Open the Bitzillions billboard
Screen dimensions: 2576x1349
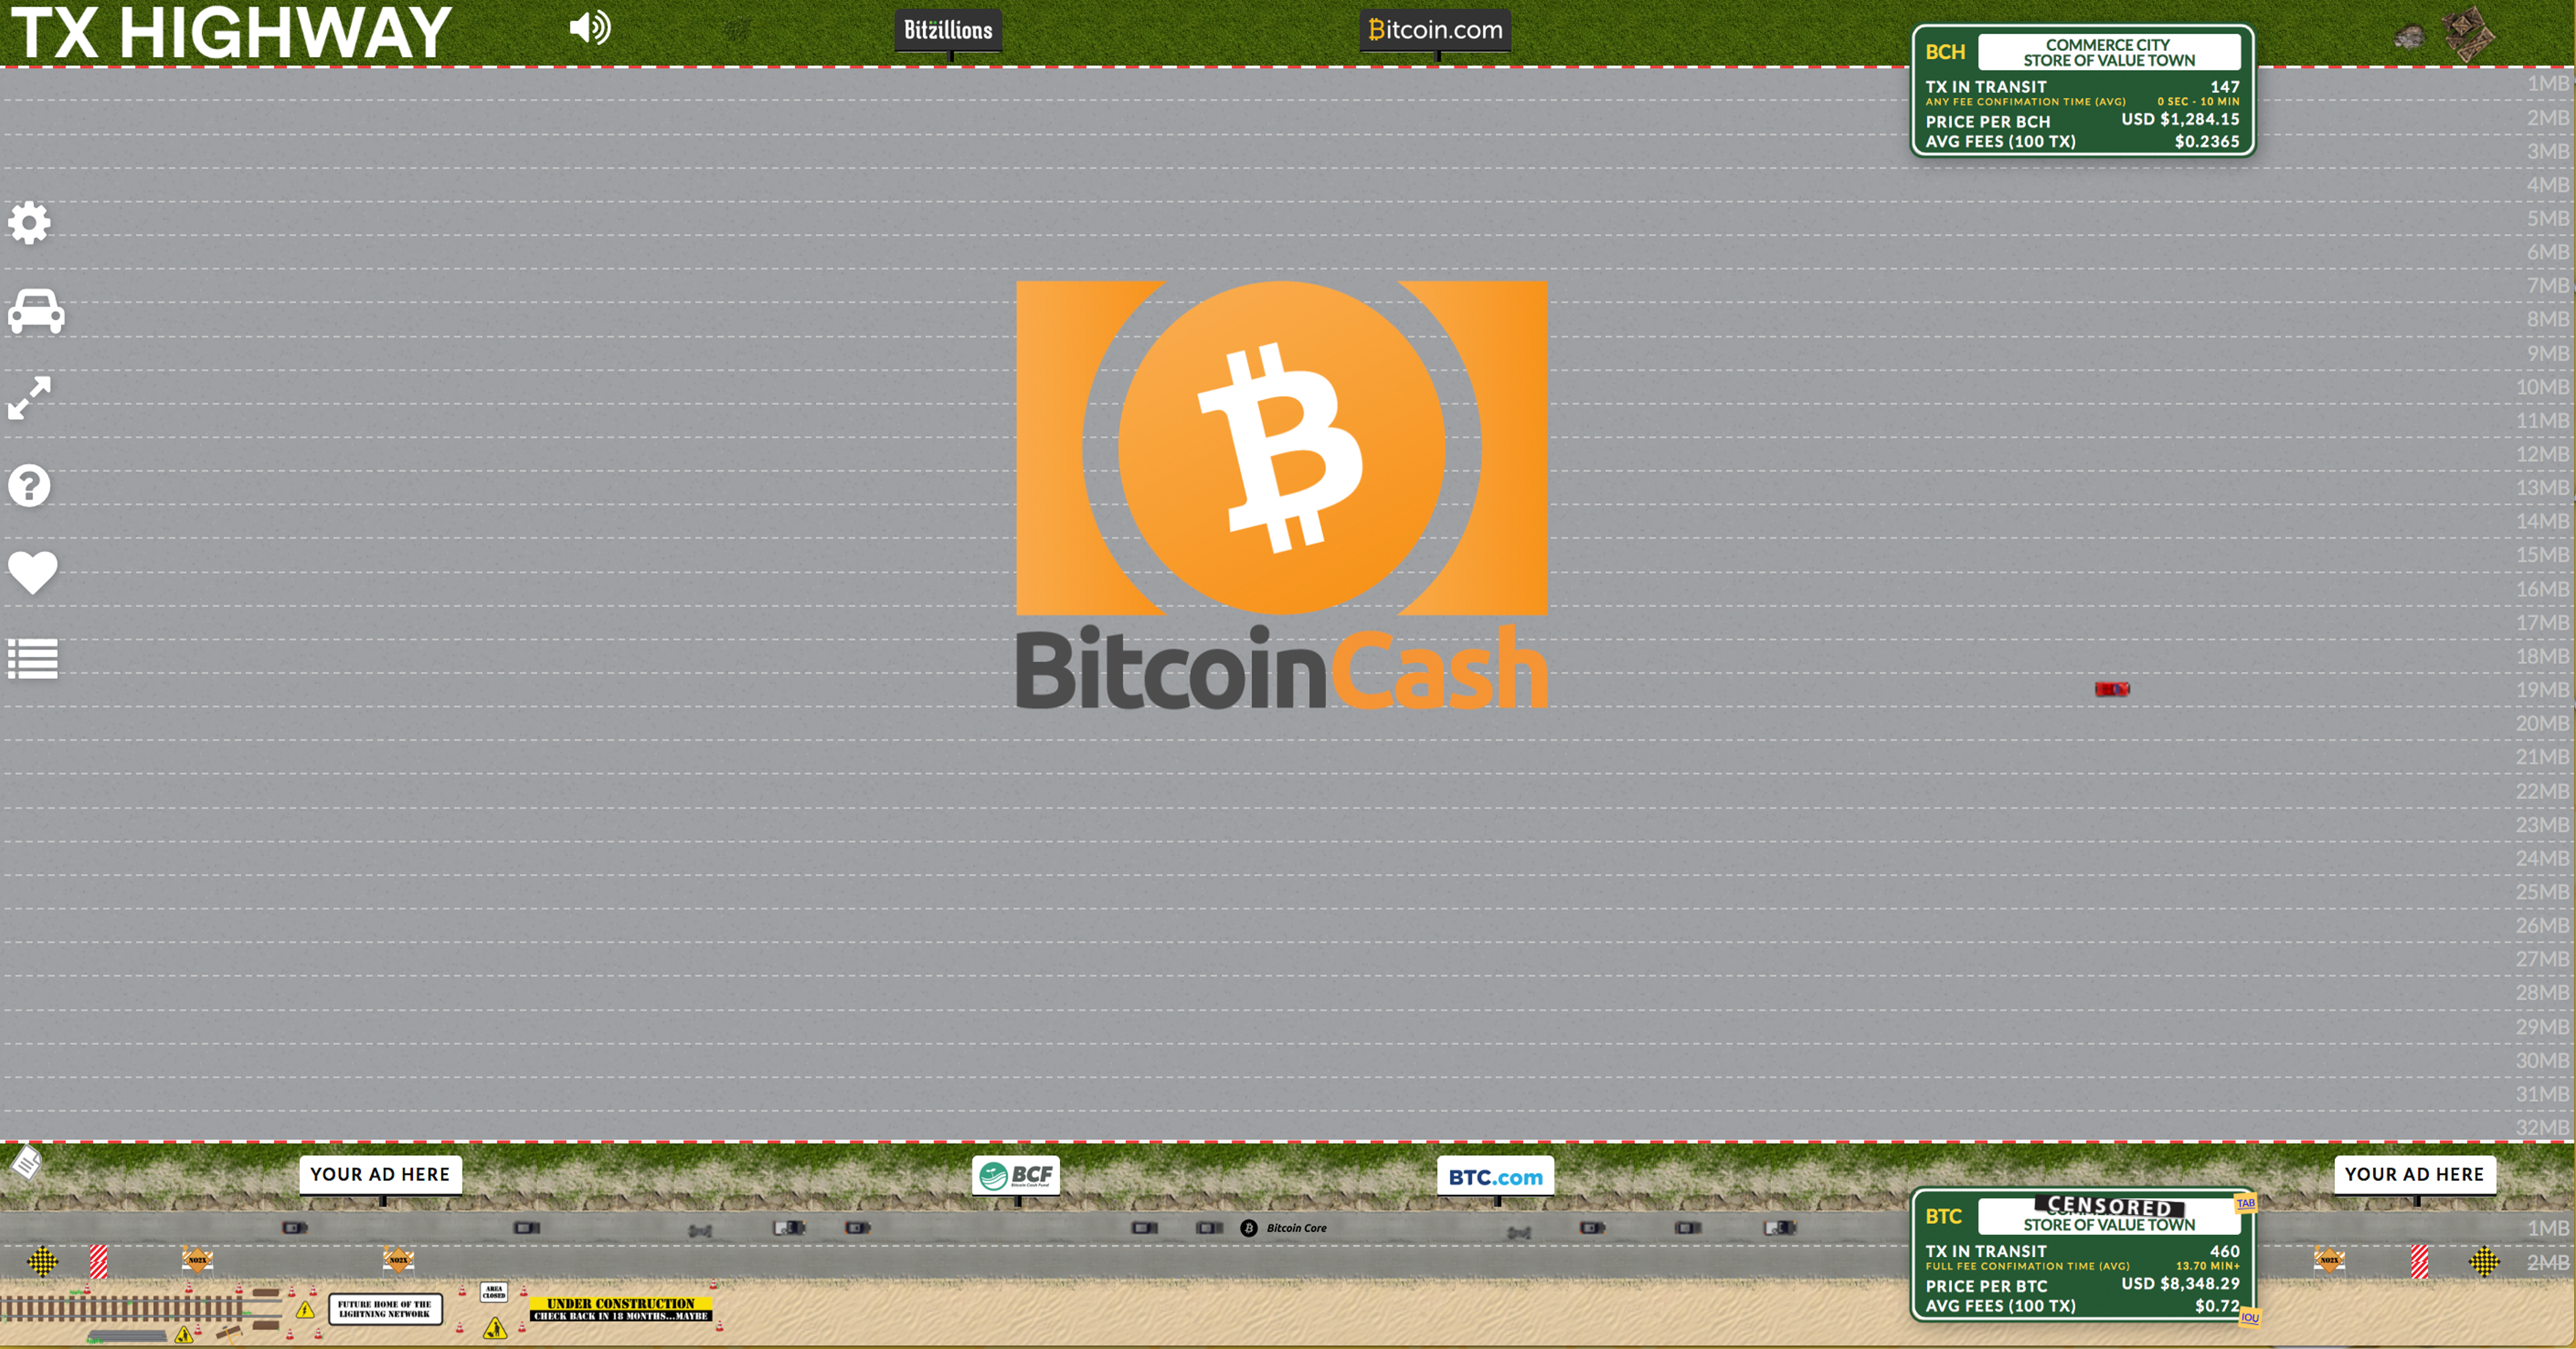[948, 30]
